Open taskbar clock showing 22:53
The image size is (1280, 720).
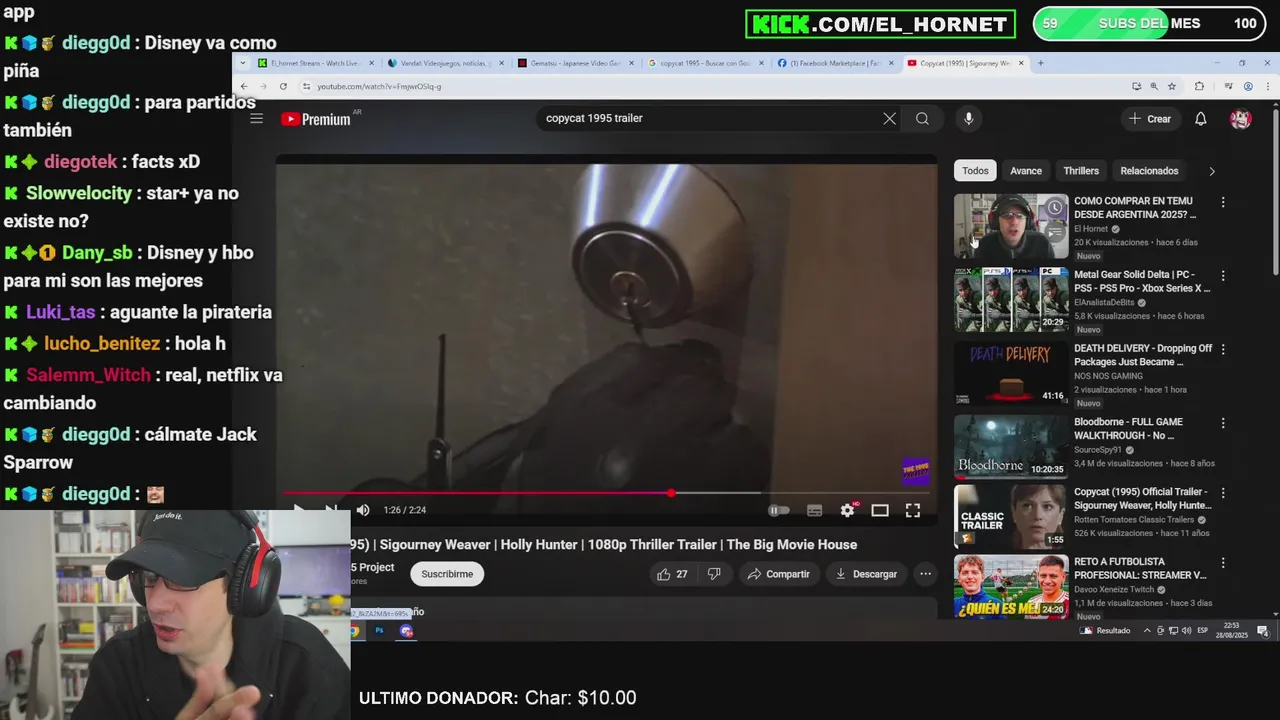point(1232,631)
